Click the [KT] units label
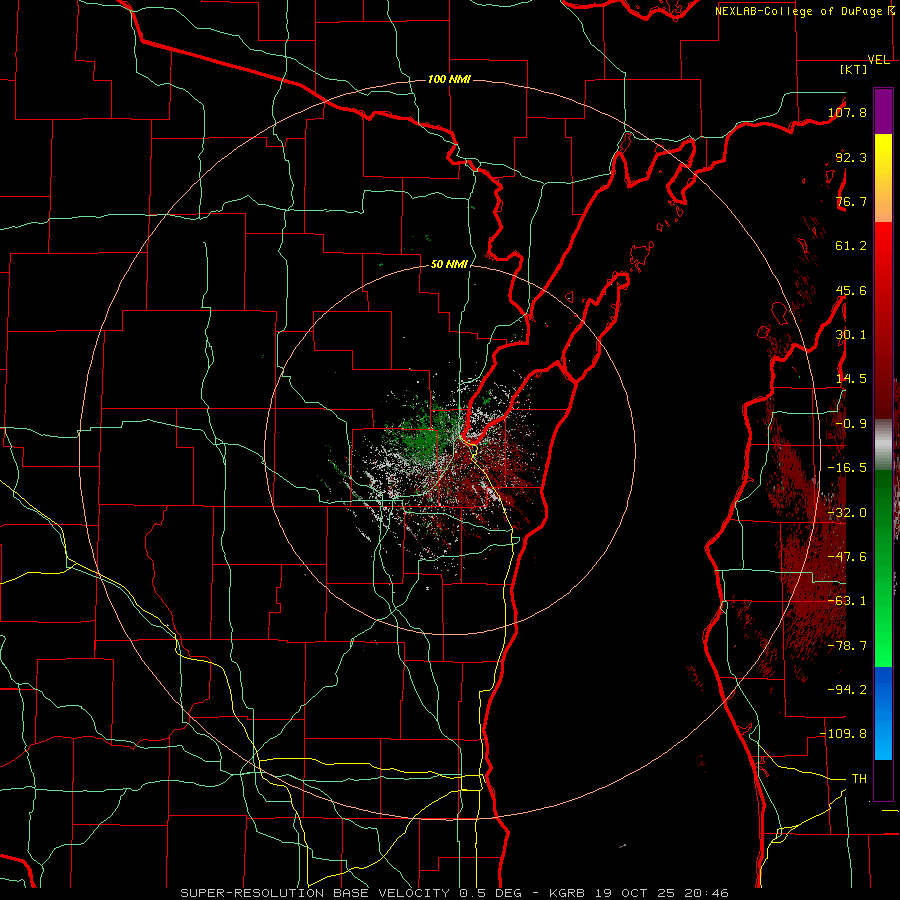Image resolution: width=900 pixels, height=900 pixels. (854, 69)
